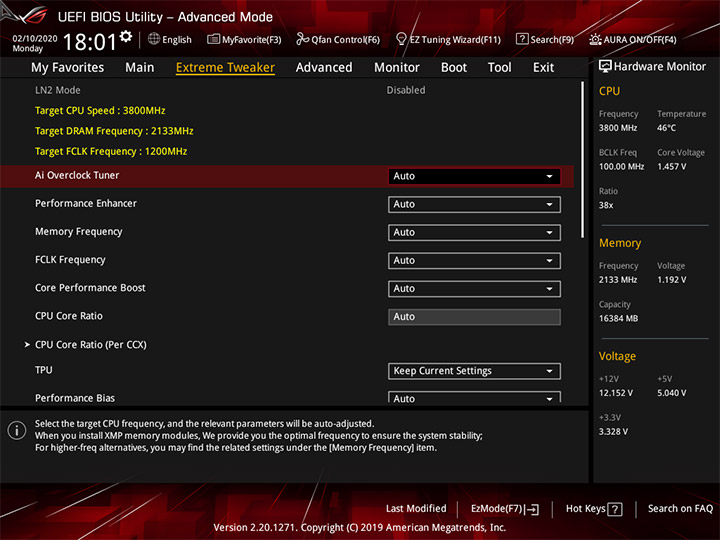Switch to the Main tab
The image size is (720, 540).
point(140,68)
